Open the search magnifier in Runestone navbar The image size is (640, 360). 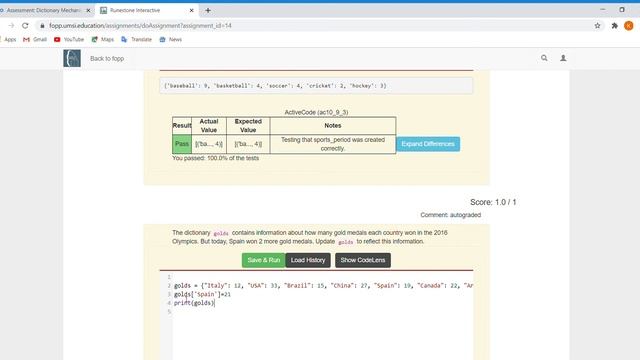pyautogui.click(x=544, y=58)
